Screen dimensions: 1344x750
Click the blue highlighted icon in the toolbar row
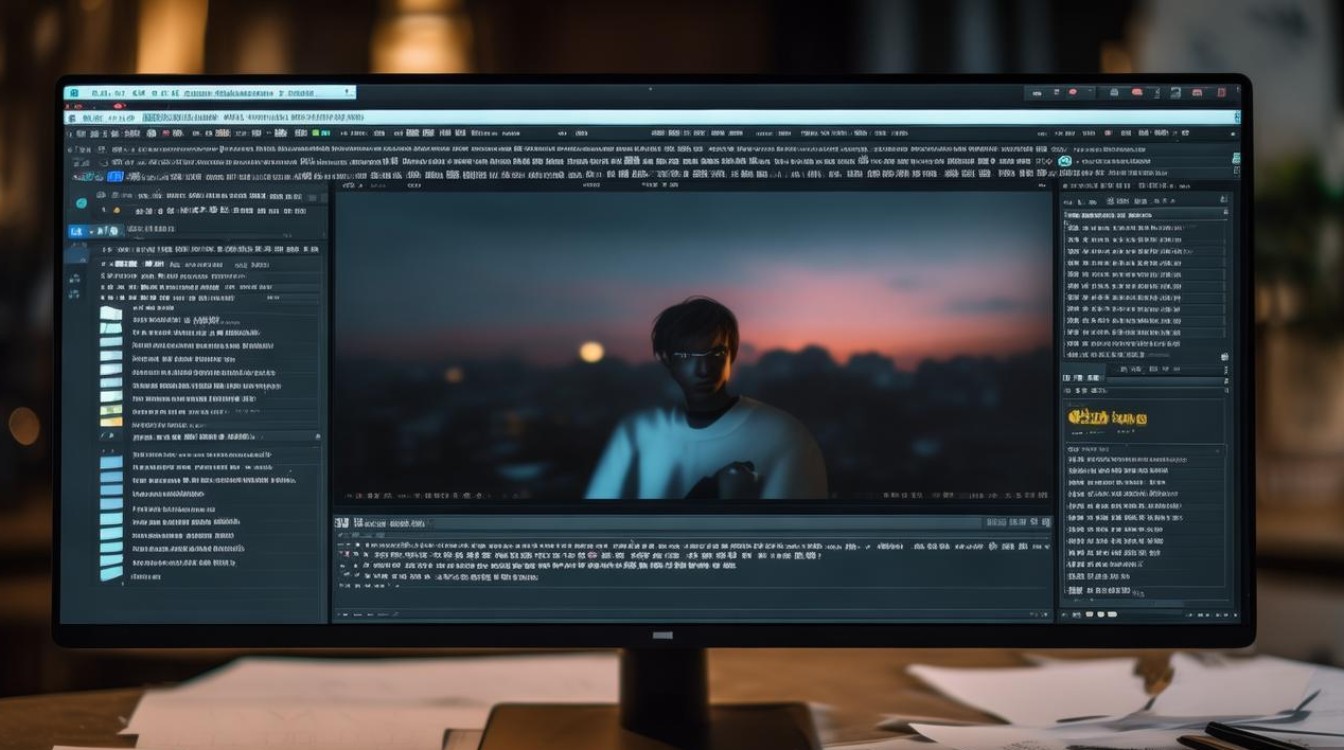click(116, 176)
